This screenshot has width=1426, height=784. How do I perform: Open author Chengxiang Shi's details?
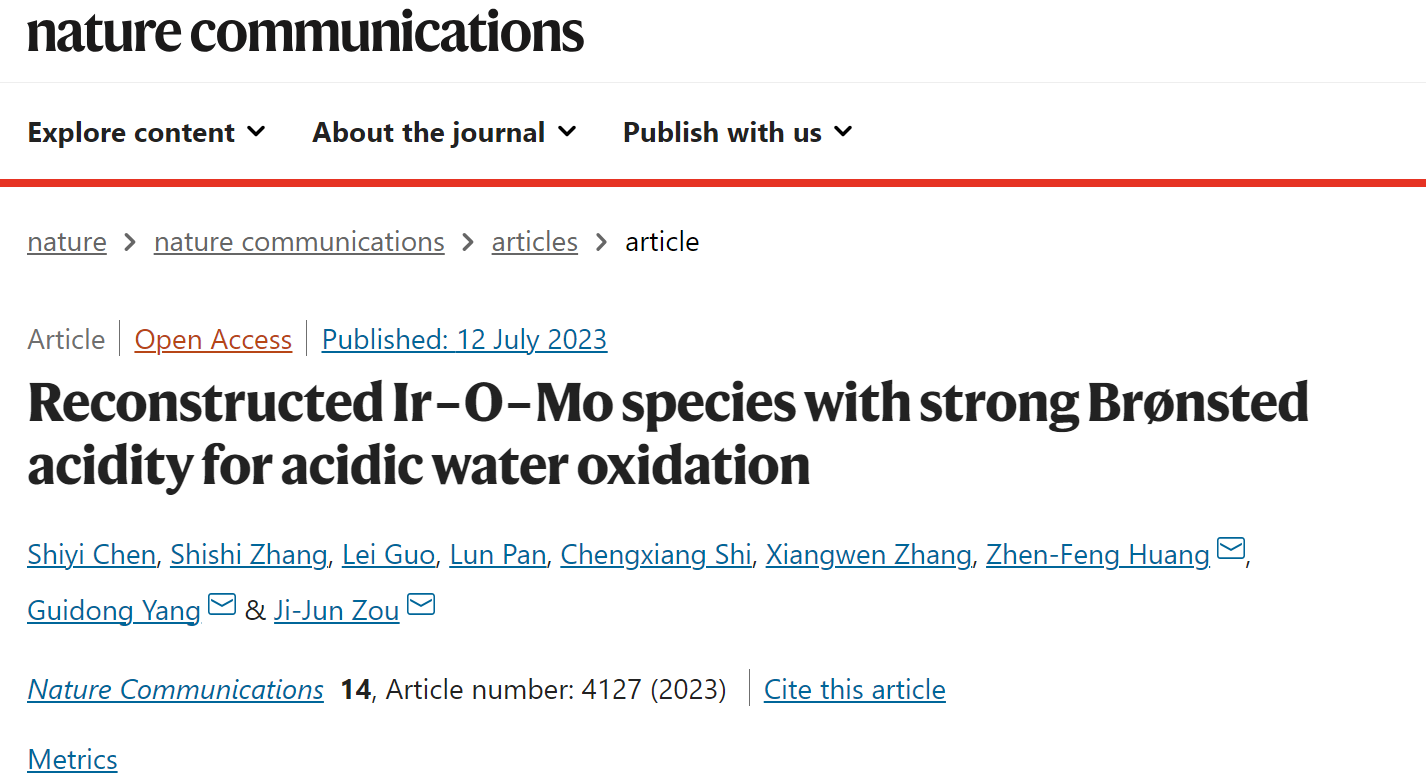[x=656, y=555]
